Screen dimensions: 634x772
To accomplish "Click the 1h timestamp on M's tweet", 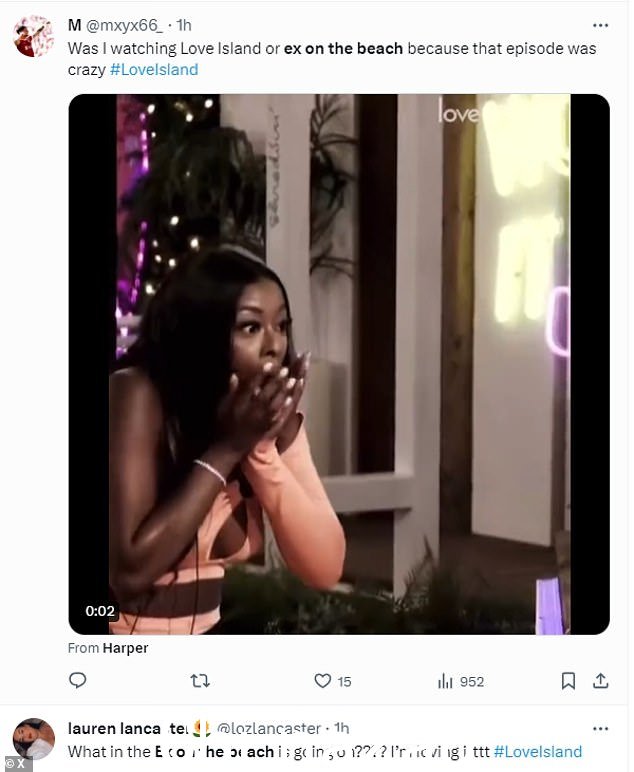I will pos(184,26).
